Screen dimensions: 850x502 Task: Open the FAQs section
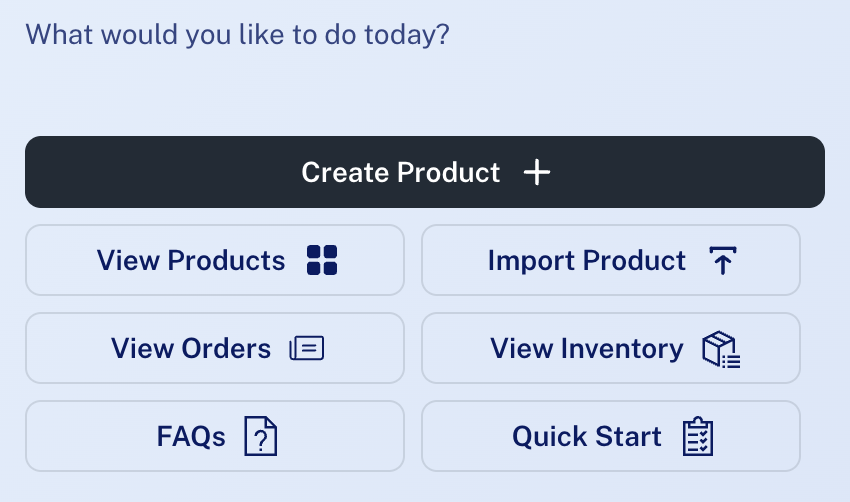pos(215,436)
